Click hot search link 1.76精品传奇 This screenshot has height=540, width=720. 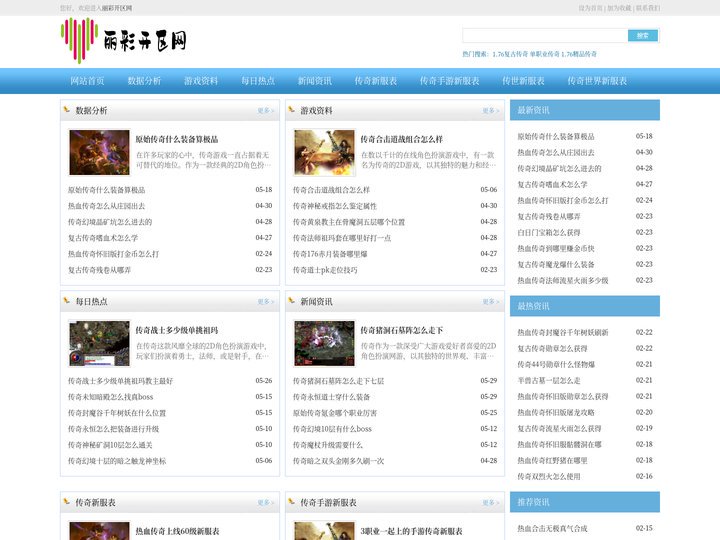click(579, 54)
